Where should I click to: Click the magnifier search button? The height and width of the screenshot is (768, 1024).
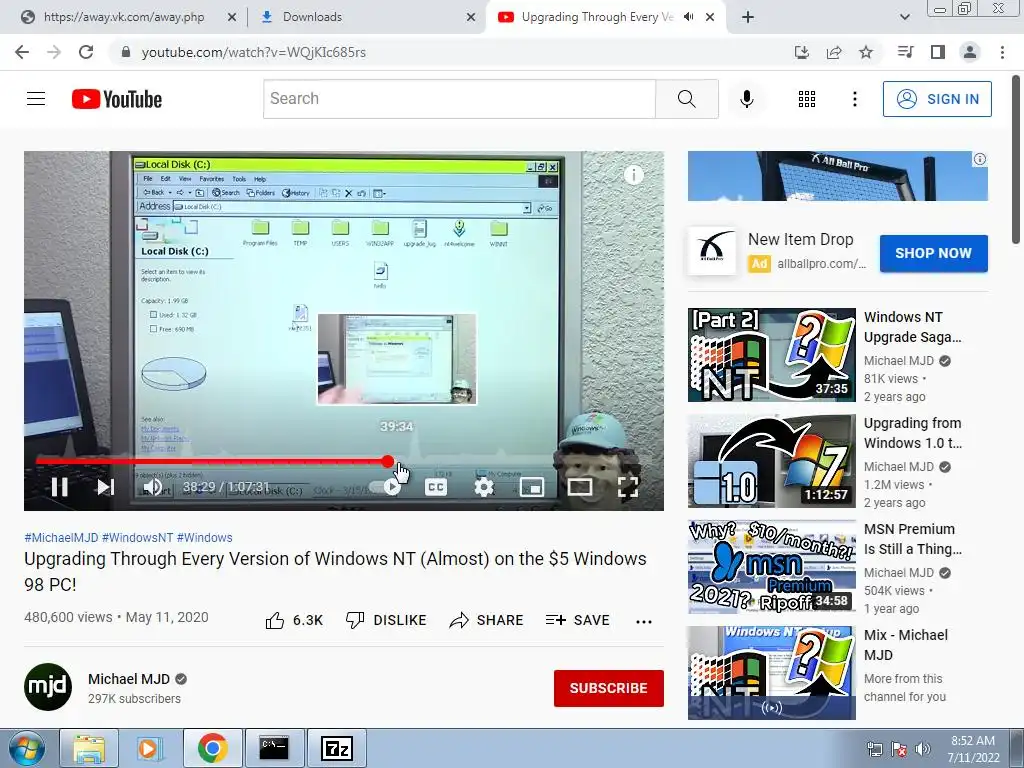[686, 99]
